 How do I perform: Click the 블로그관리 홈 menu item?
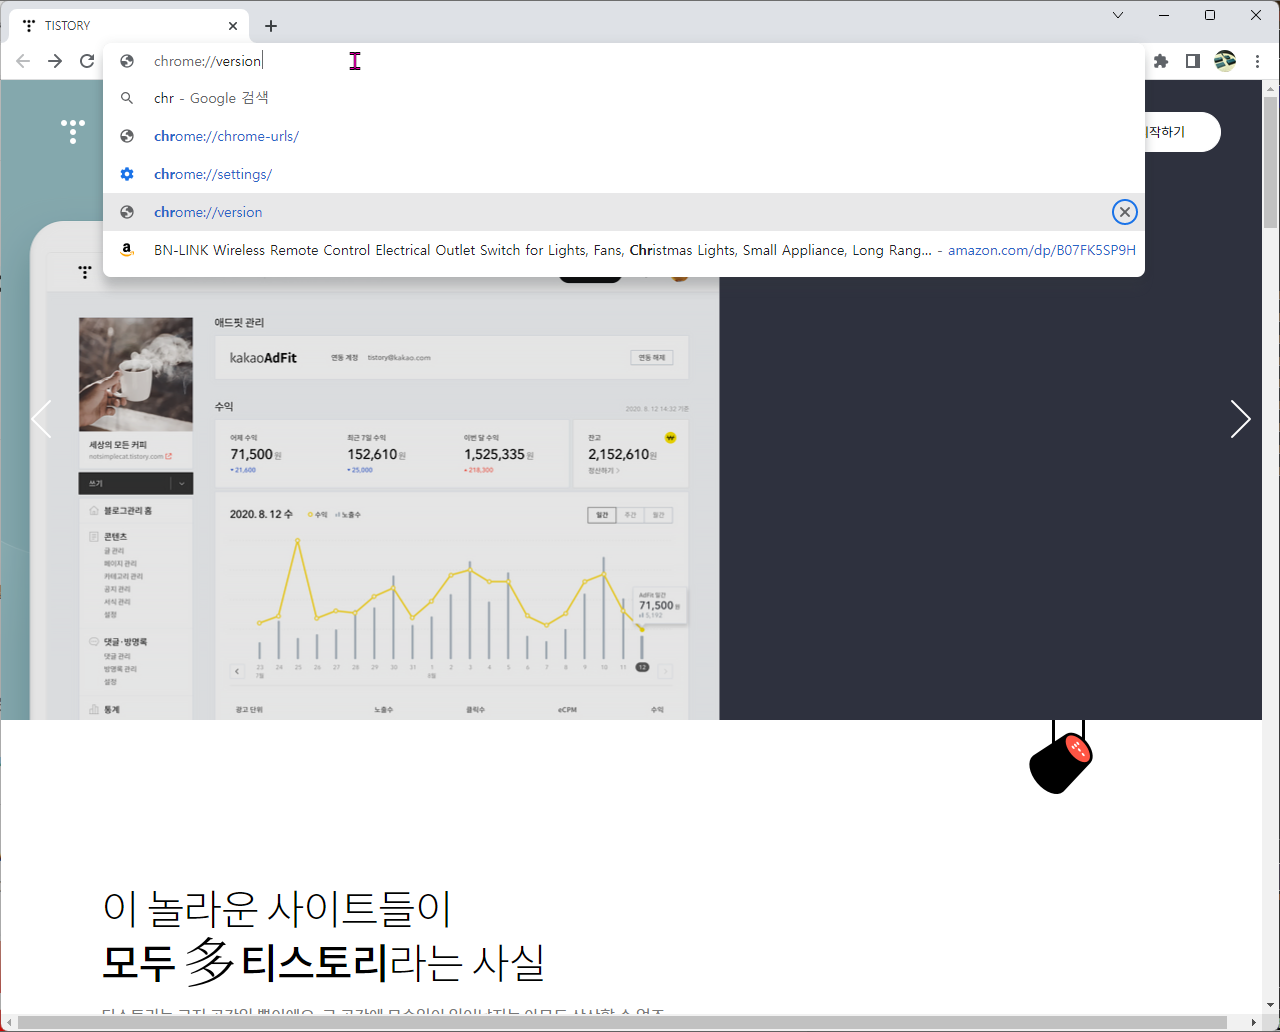point(128,511)
